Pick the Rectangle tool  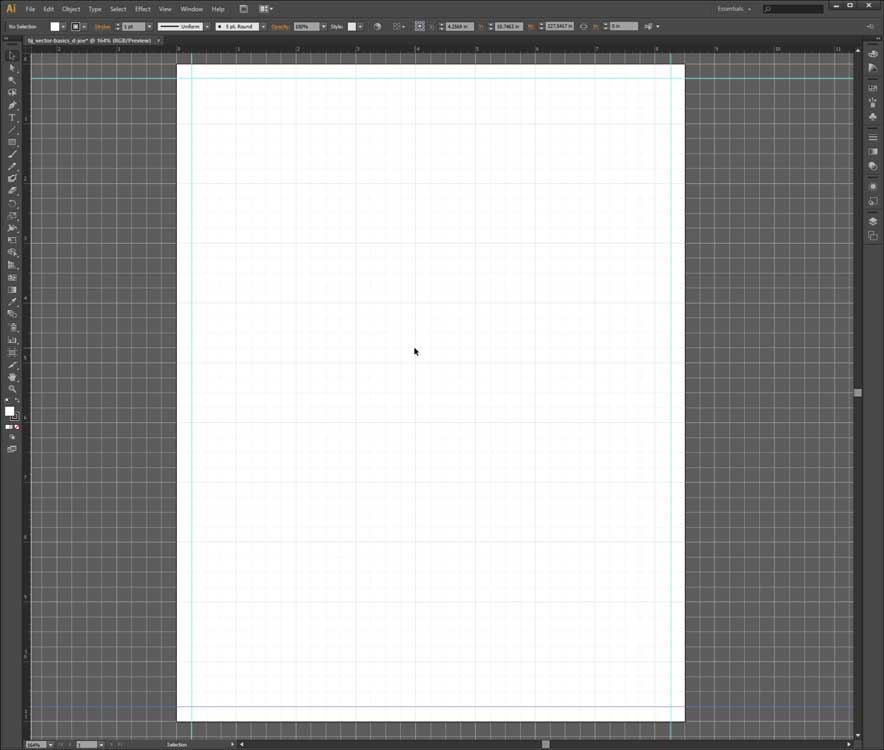point(12,142)
